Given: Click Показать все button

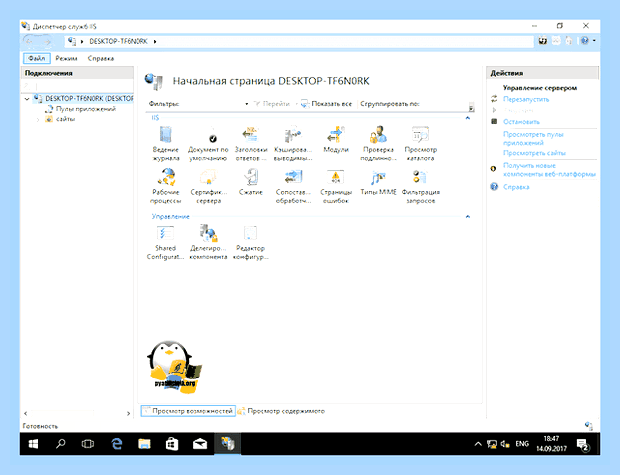Looking at the screenshot, I should point(327,104).
